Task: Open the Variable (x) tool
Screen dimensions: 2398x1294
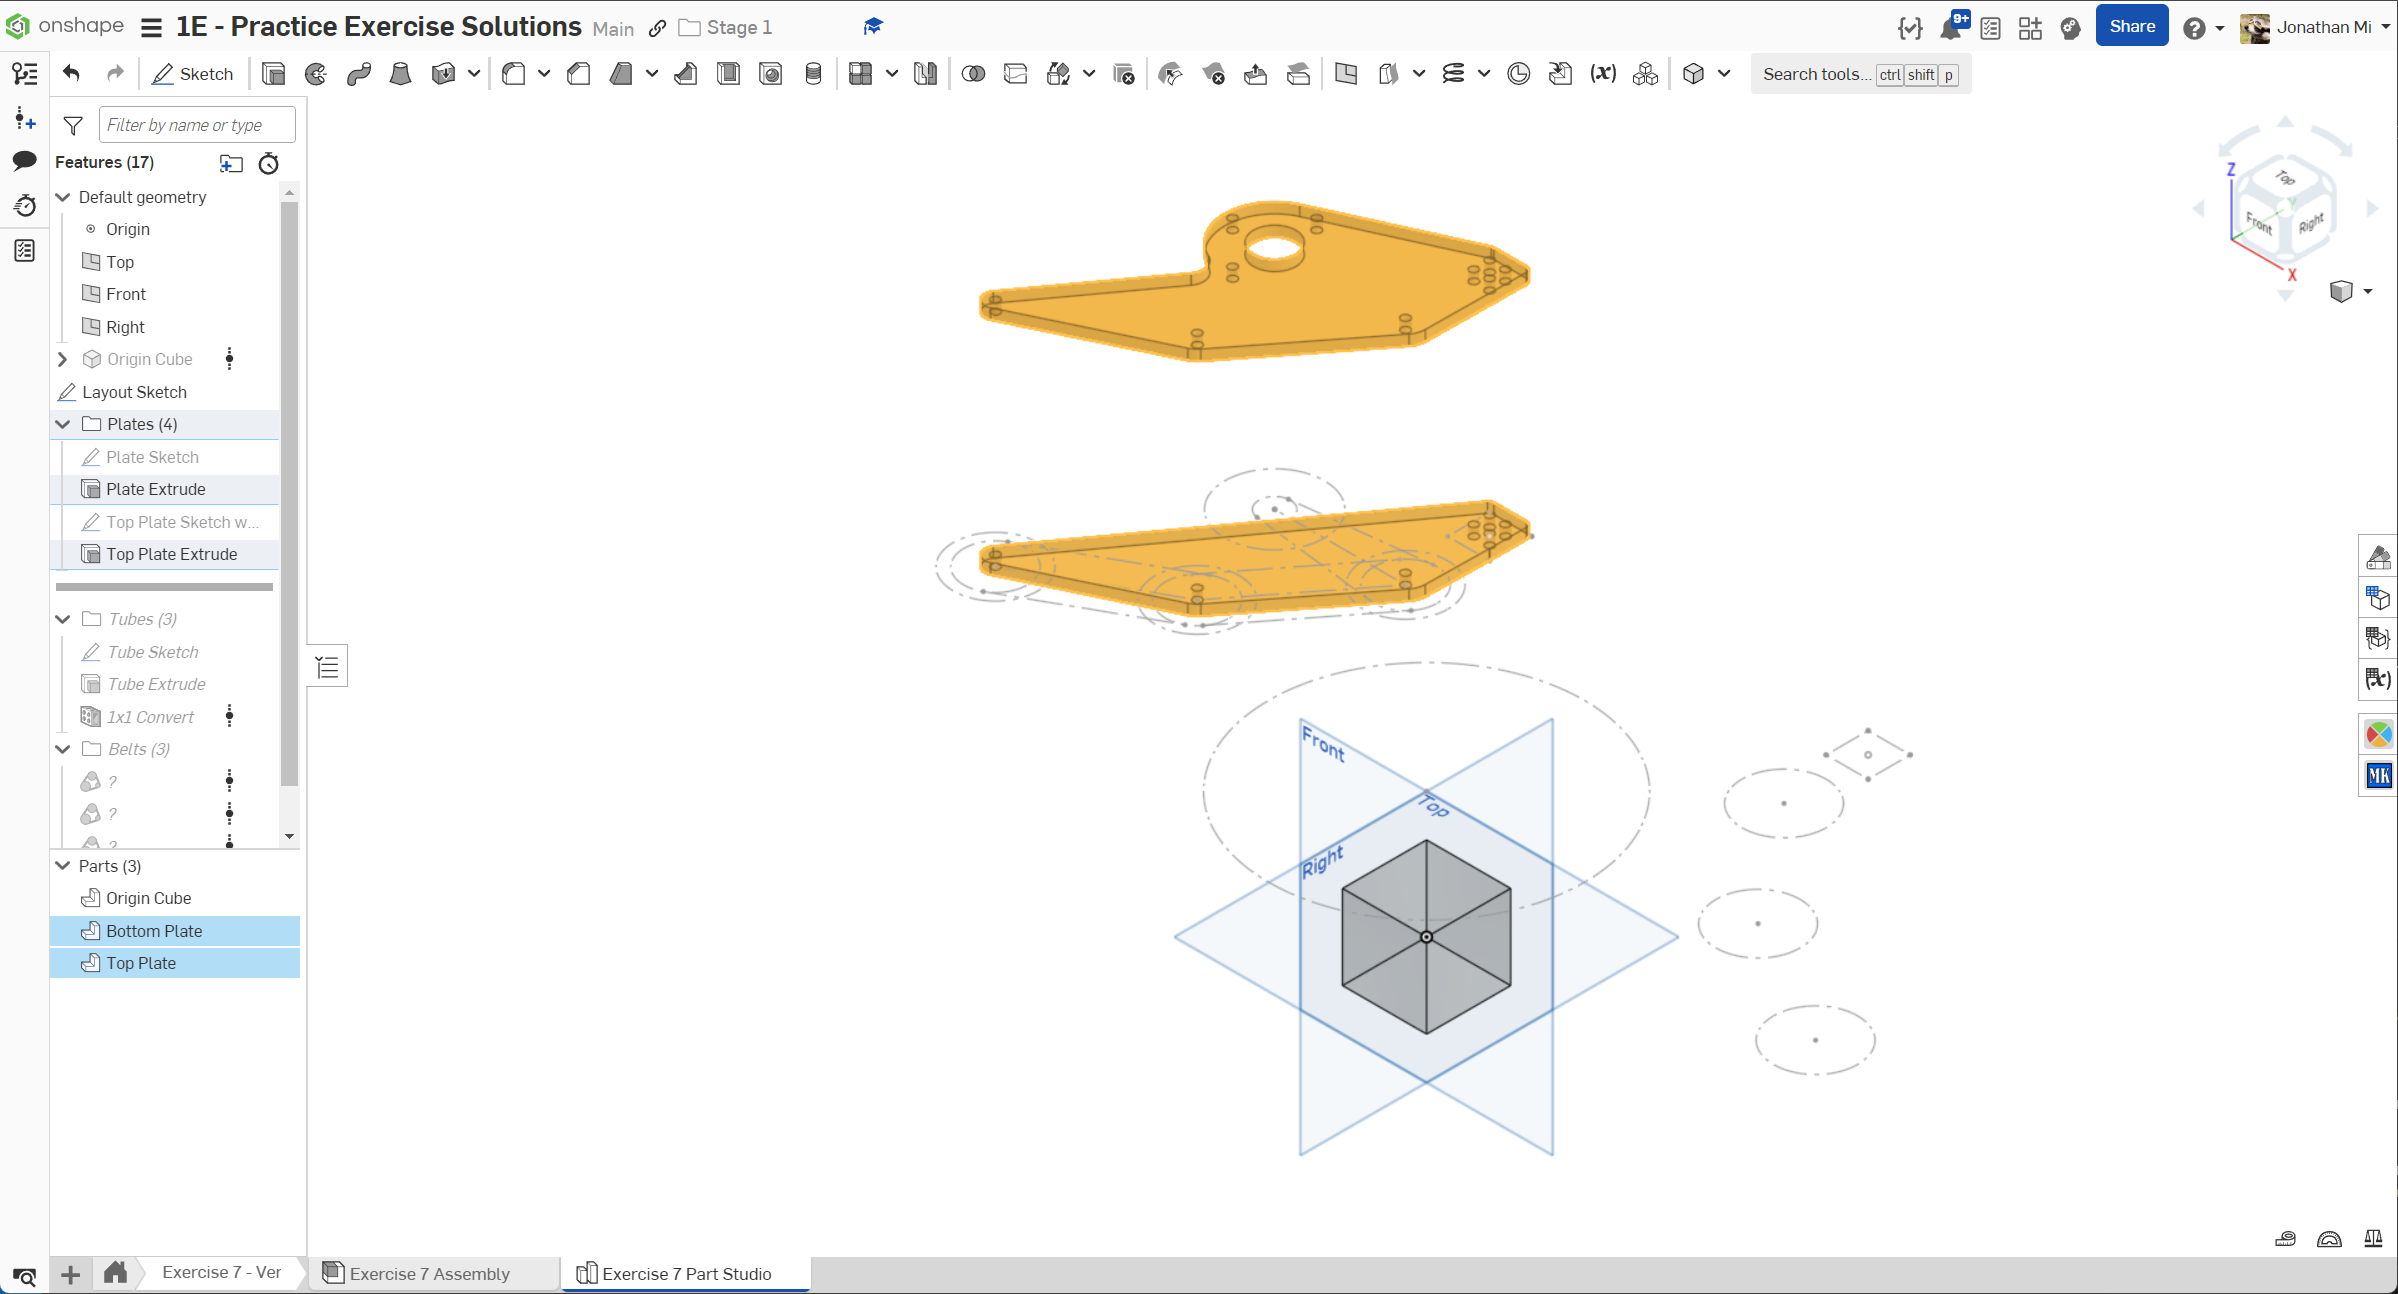Action: pos(1603,74)
